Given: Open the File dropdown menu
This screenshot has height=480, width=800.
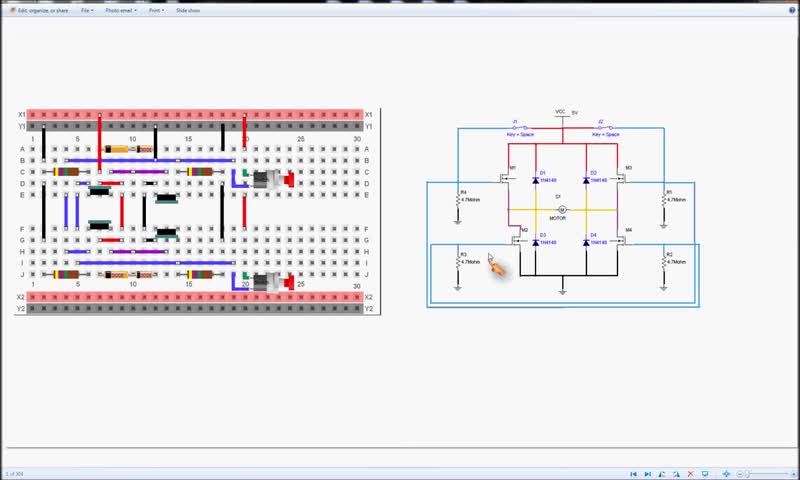Looking at the screenshot, I should coord(87,10).
